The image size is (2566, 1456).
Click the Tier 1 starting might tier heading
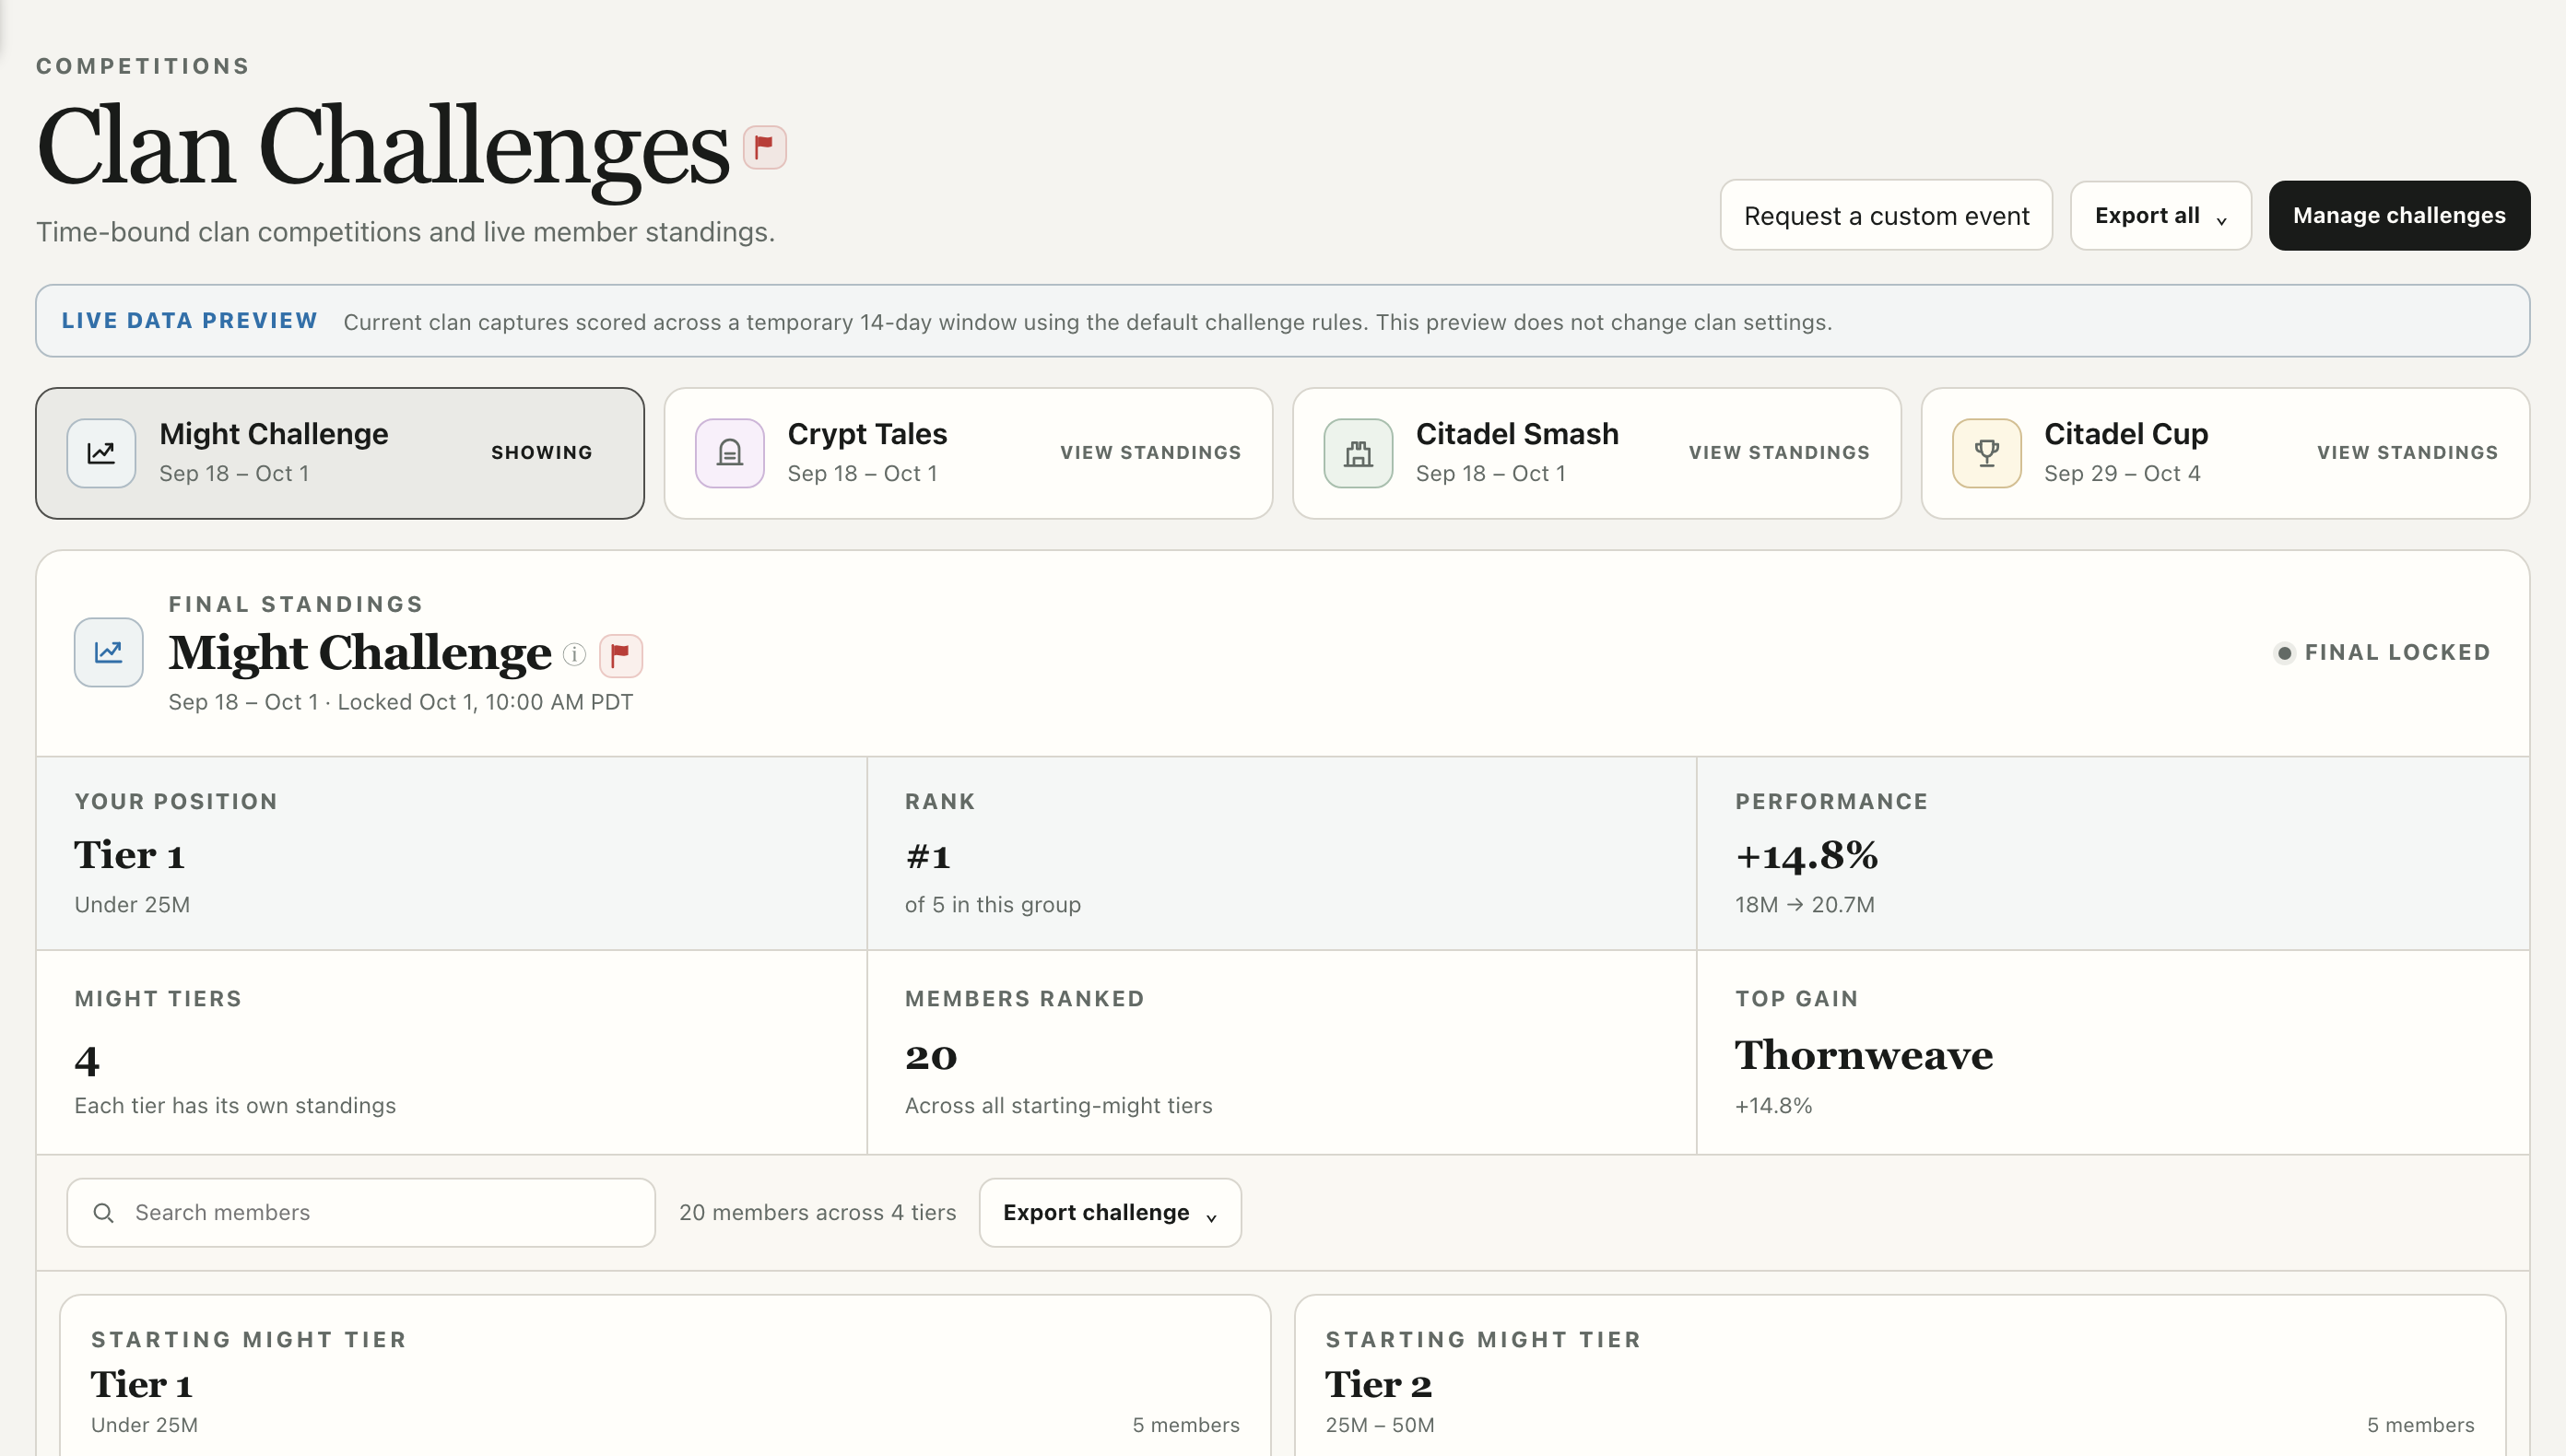coord(141,1385)
